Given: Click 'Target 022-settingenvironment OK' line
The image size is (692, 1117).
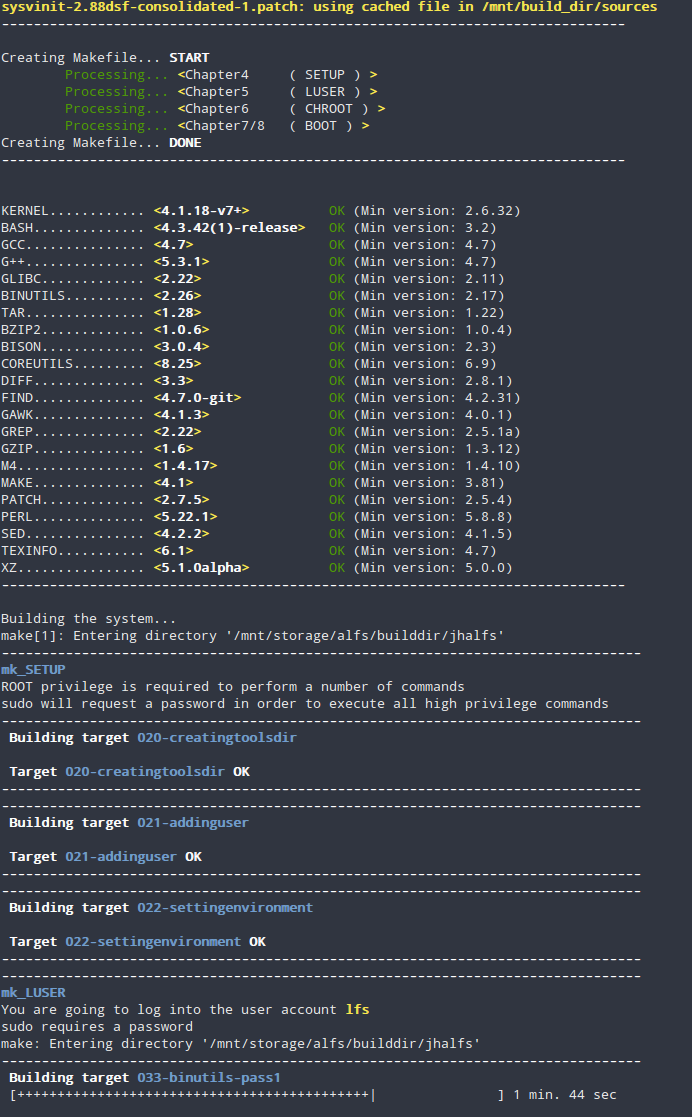Looking at the screenshot, I should (x=138, y=942).
